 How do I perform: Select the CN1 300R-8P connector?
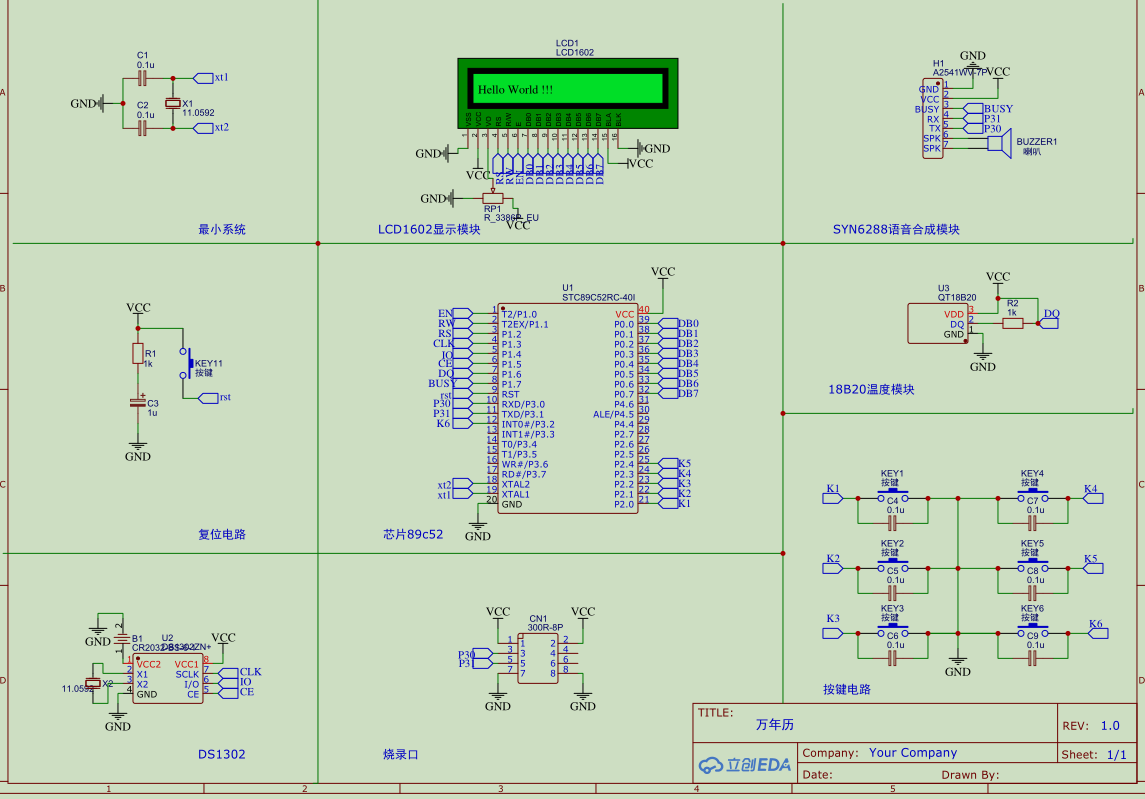click(538, 657)
